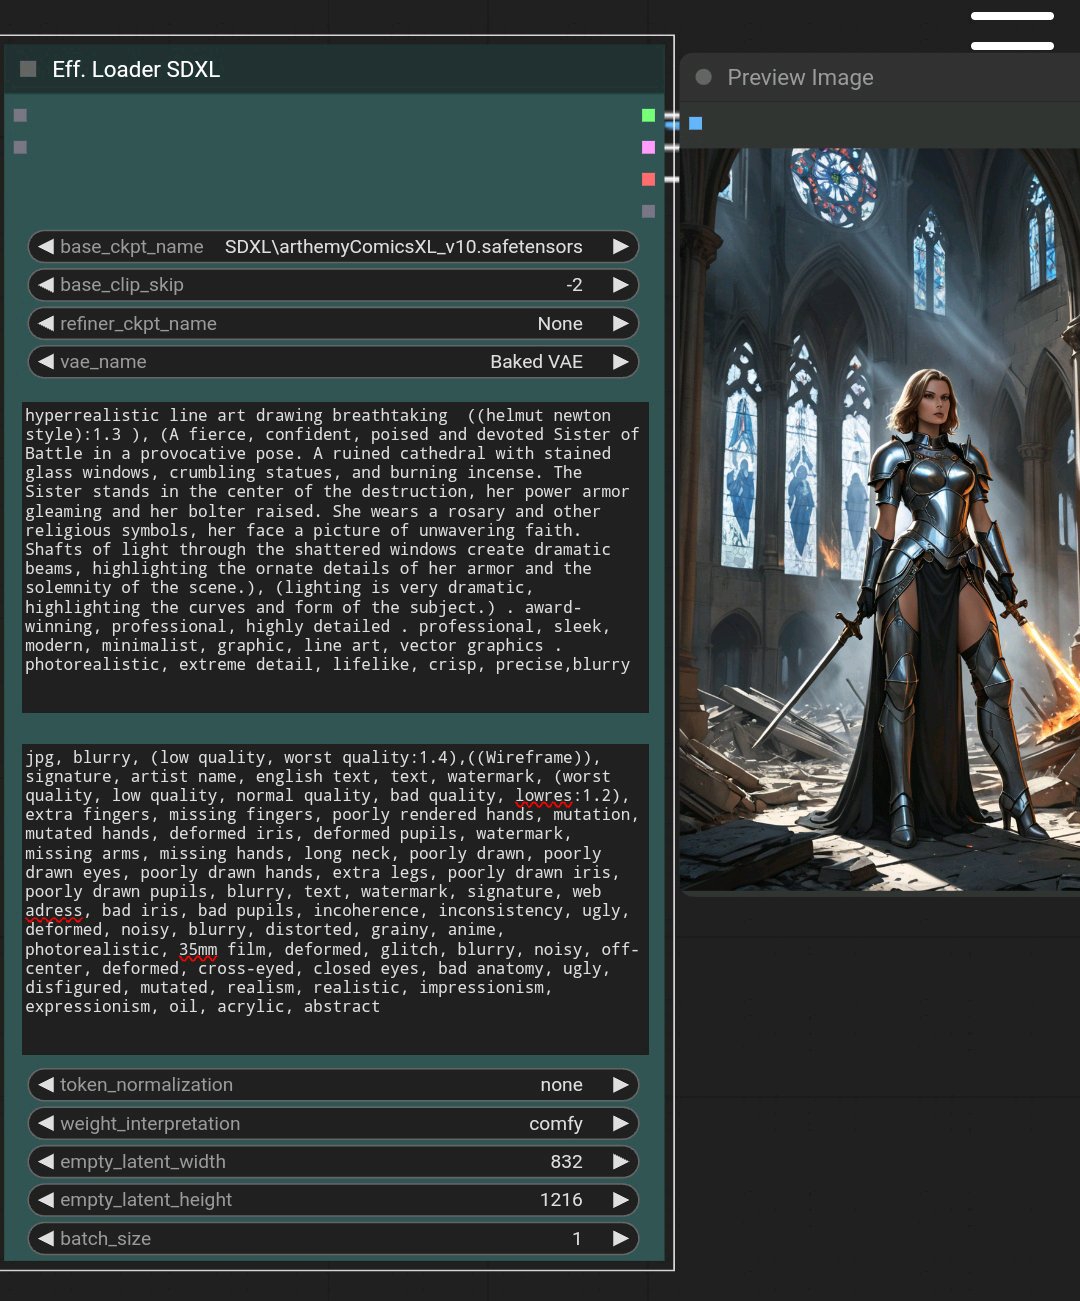Click the green output slot of Eff. Loader
The image size is (1080, 1301).
(648, 115)
